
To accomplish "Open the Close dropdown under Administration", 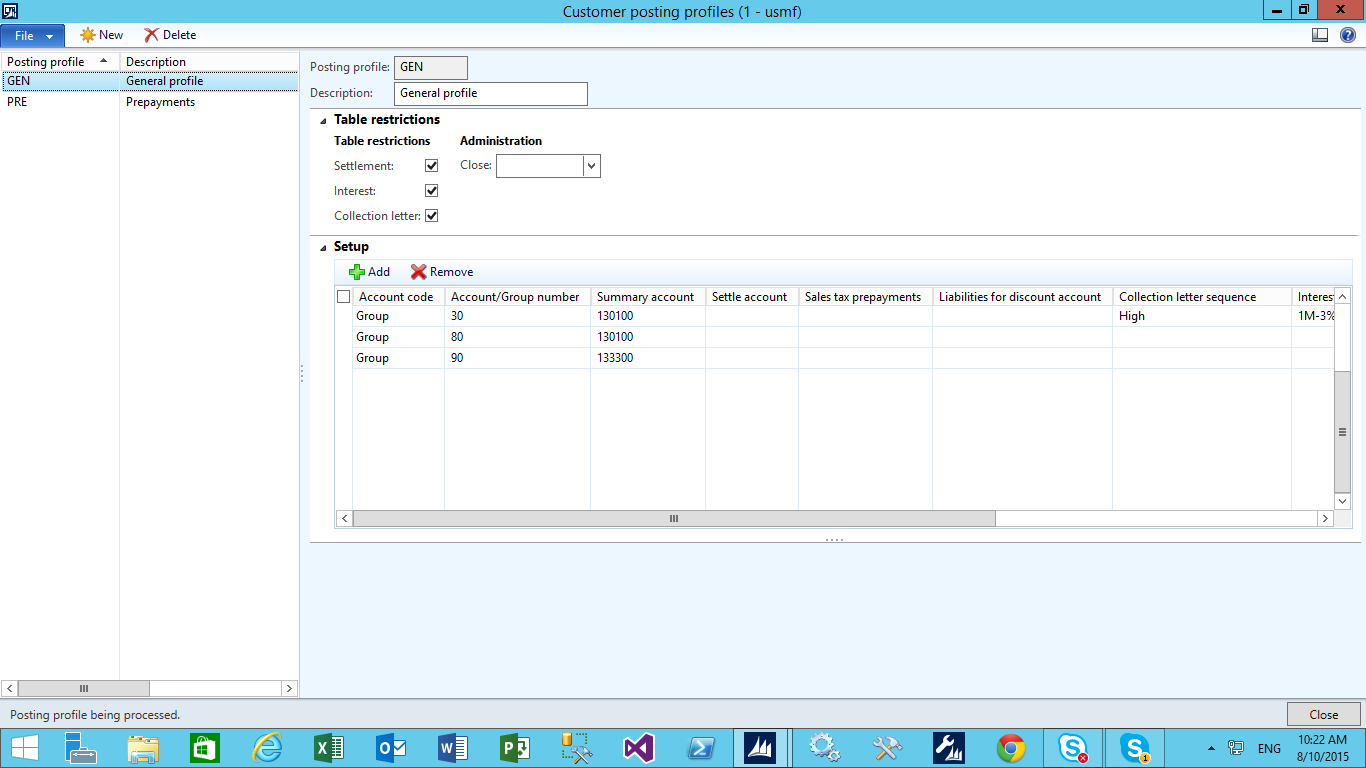I will tap(592, 166).
